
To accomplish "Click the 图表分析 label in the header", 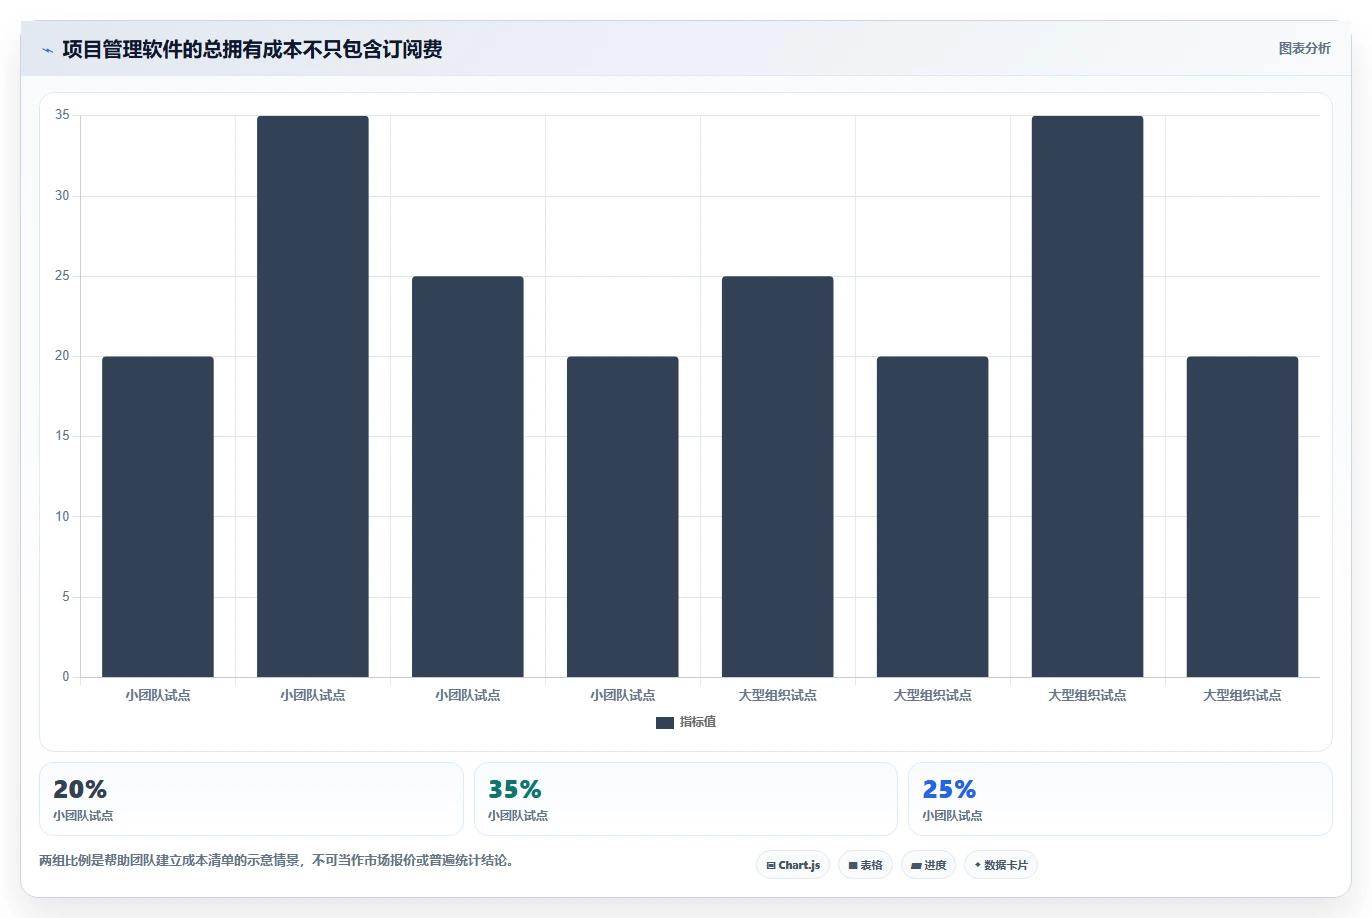I will pos(1304,48).
